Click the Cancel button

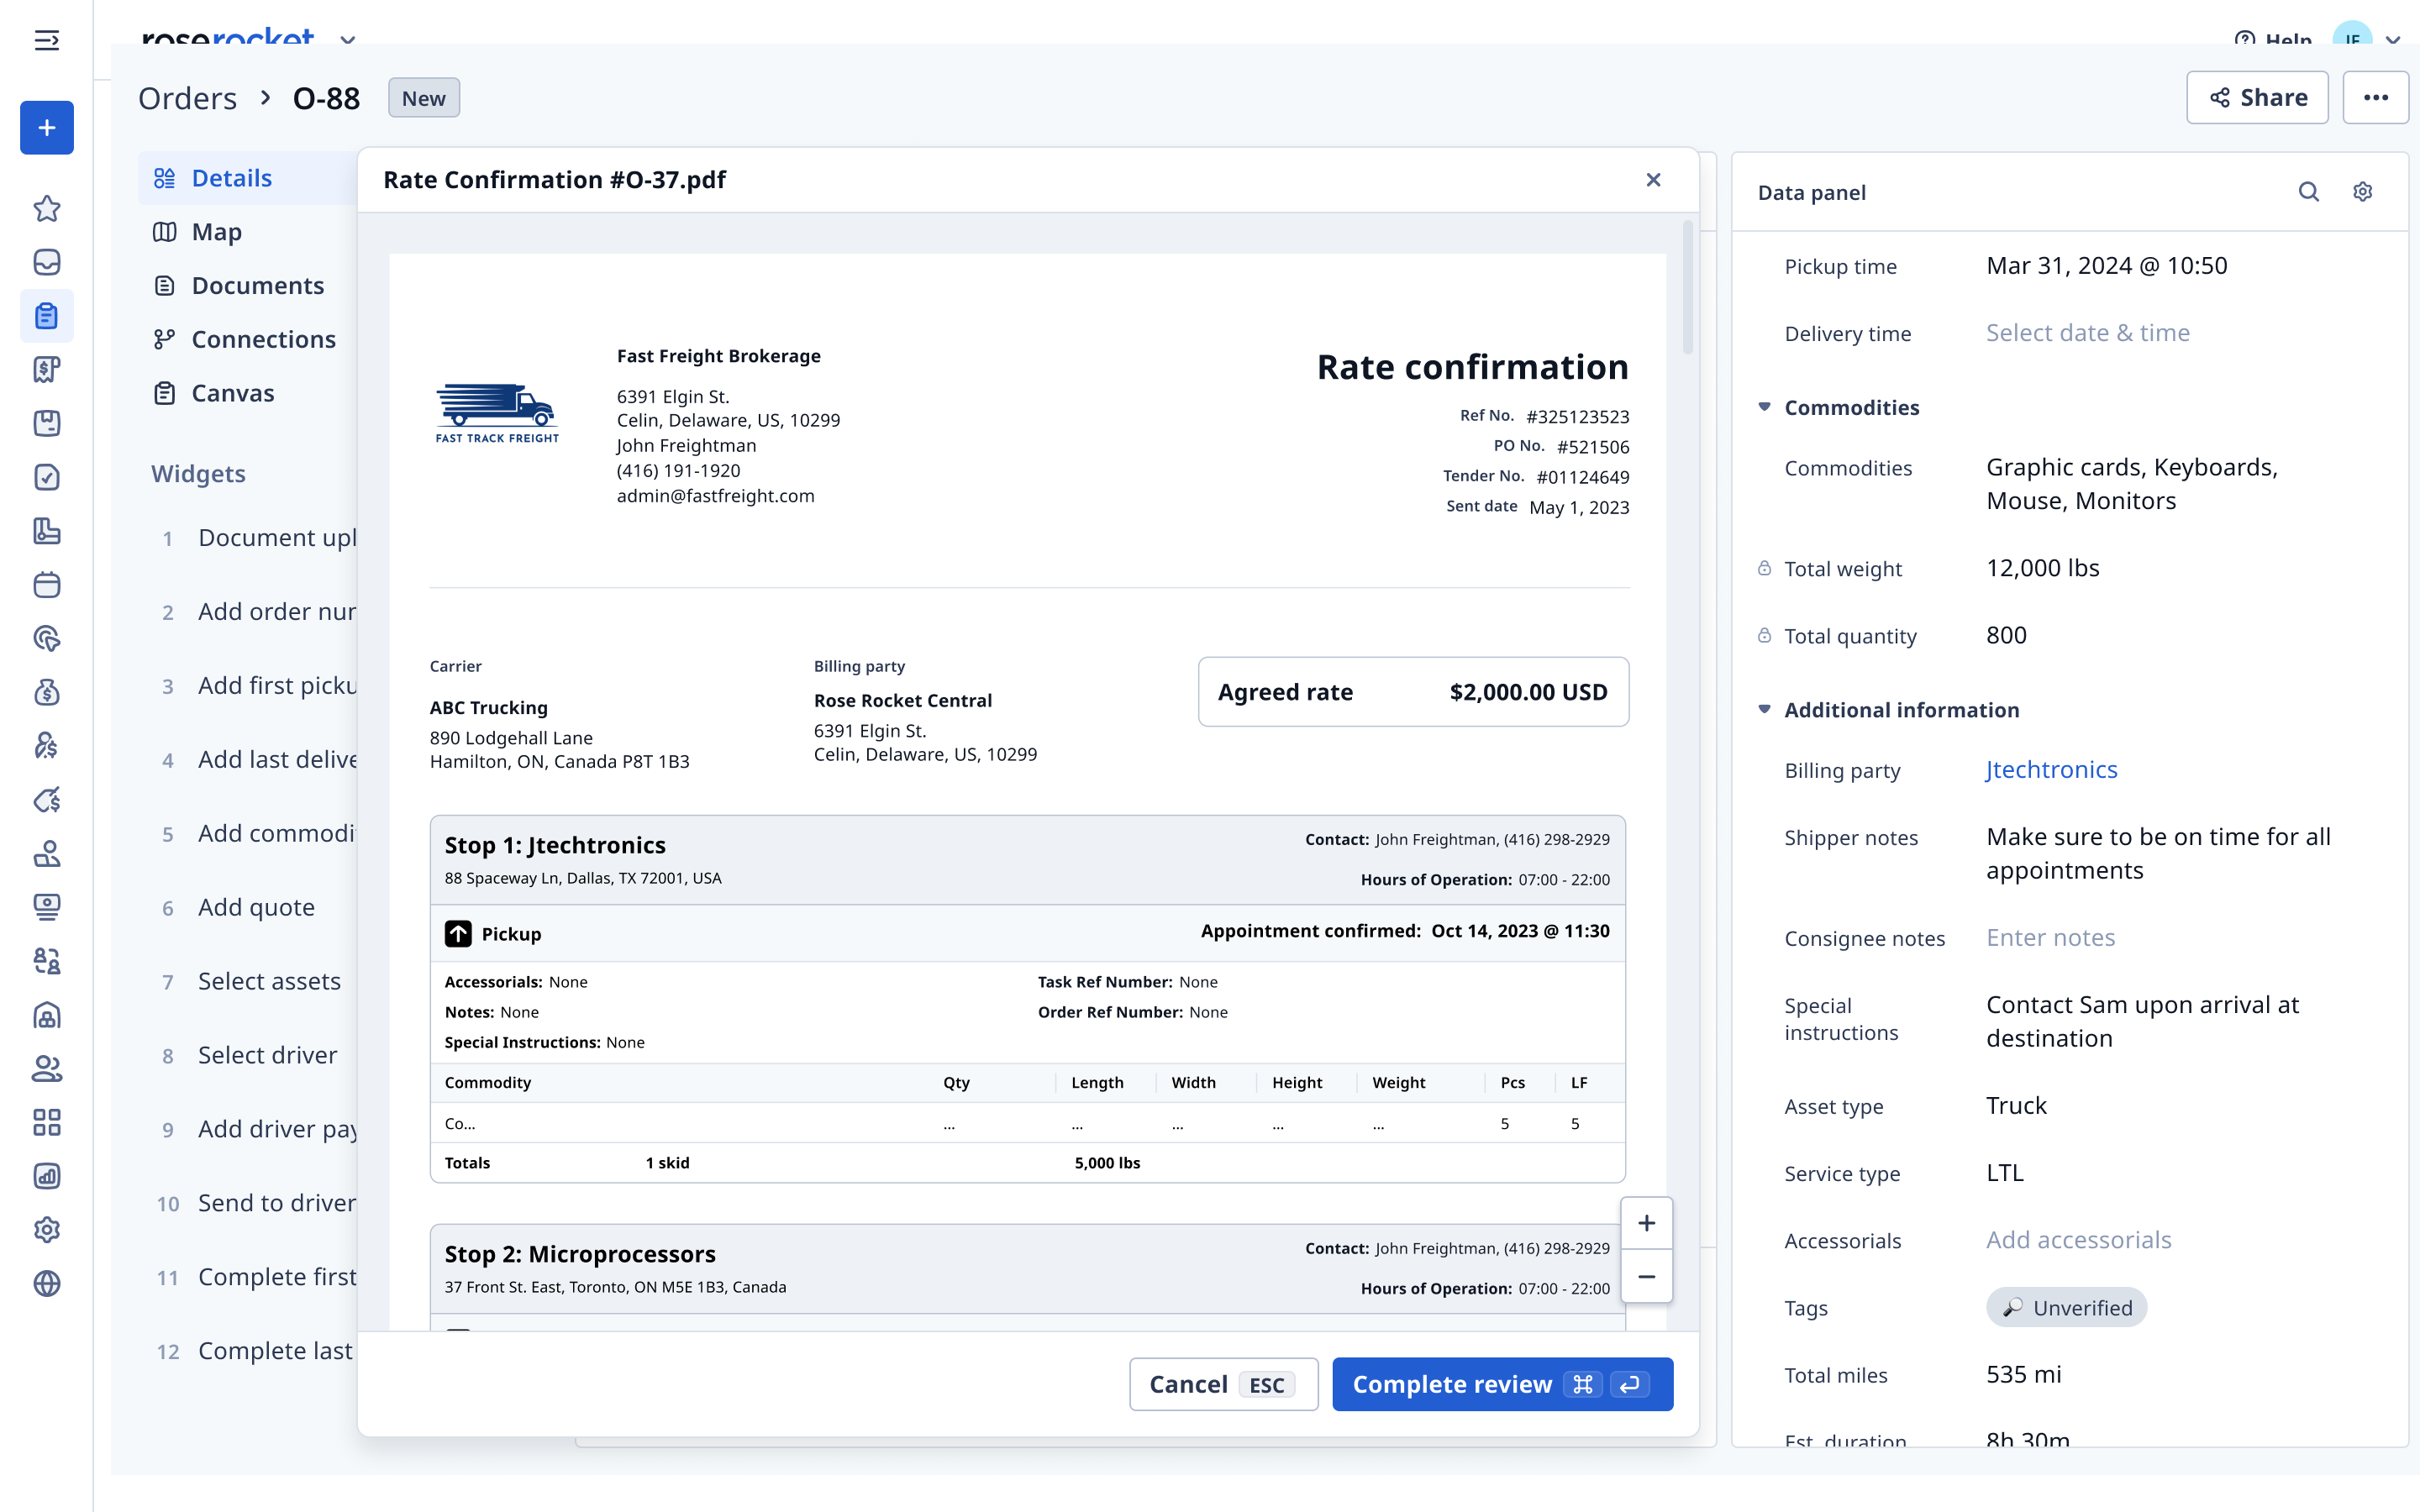pyautogui.click(x=1223, y=1384)
